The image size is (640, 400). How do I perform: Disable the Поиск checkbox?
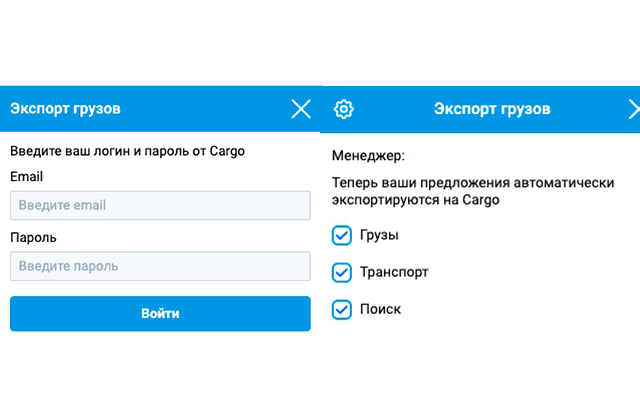(342, 310)
